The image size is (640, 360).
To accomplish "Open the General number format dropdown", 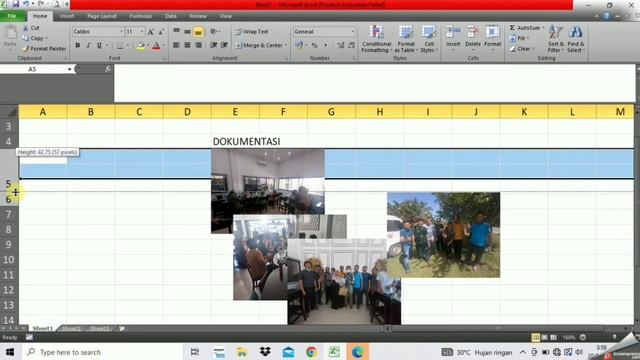I will click(352, 31).
